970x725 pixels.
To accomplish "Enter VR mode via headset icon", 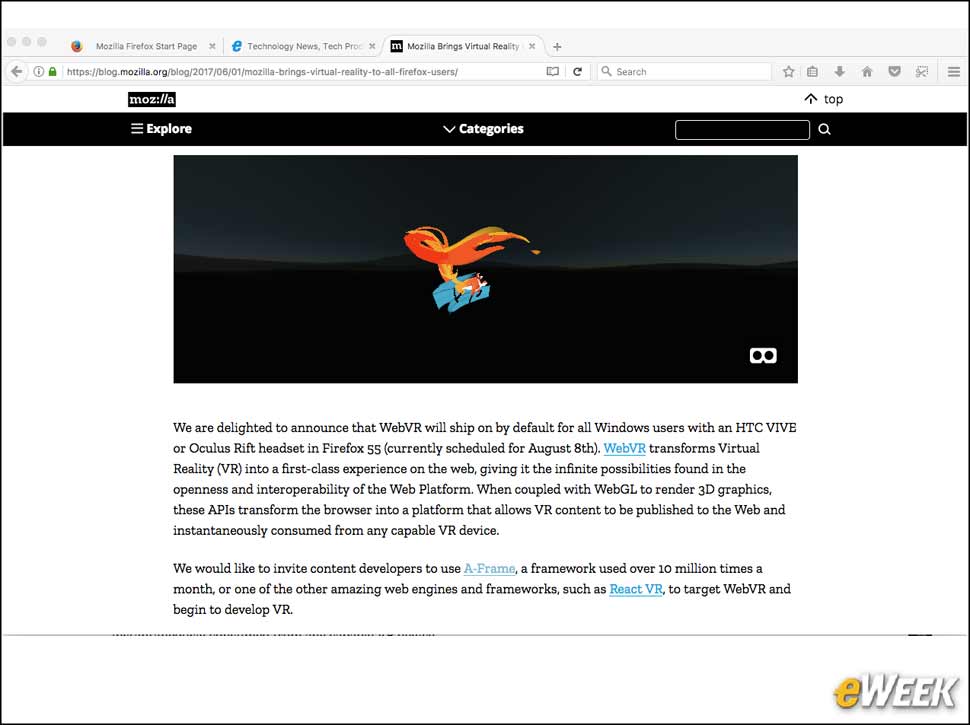I will point(763,356).
